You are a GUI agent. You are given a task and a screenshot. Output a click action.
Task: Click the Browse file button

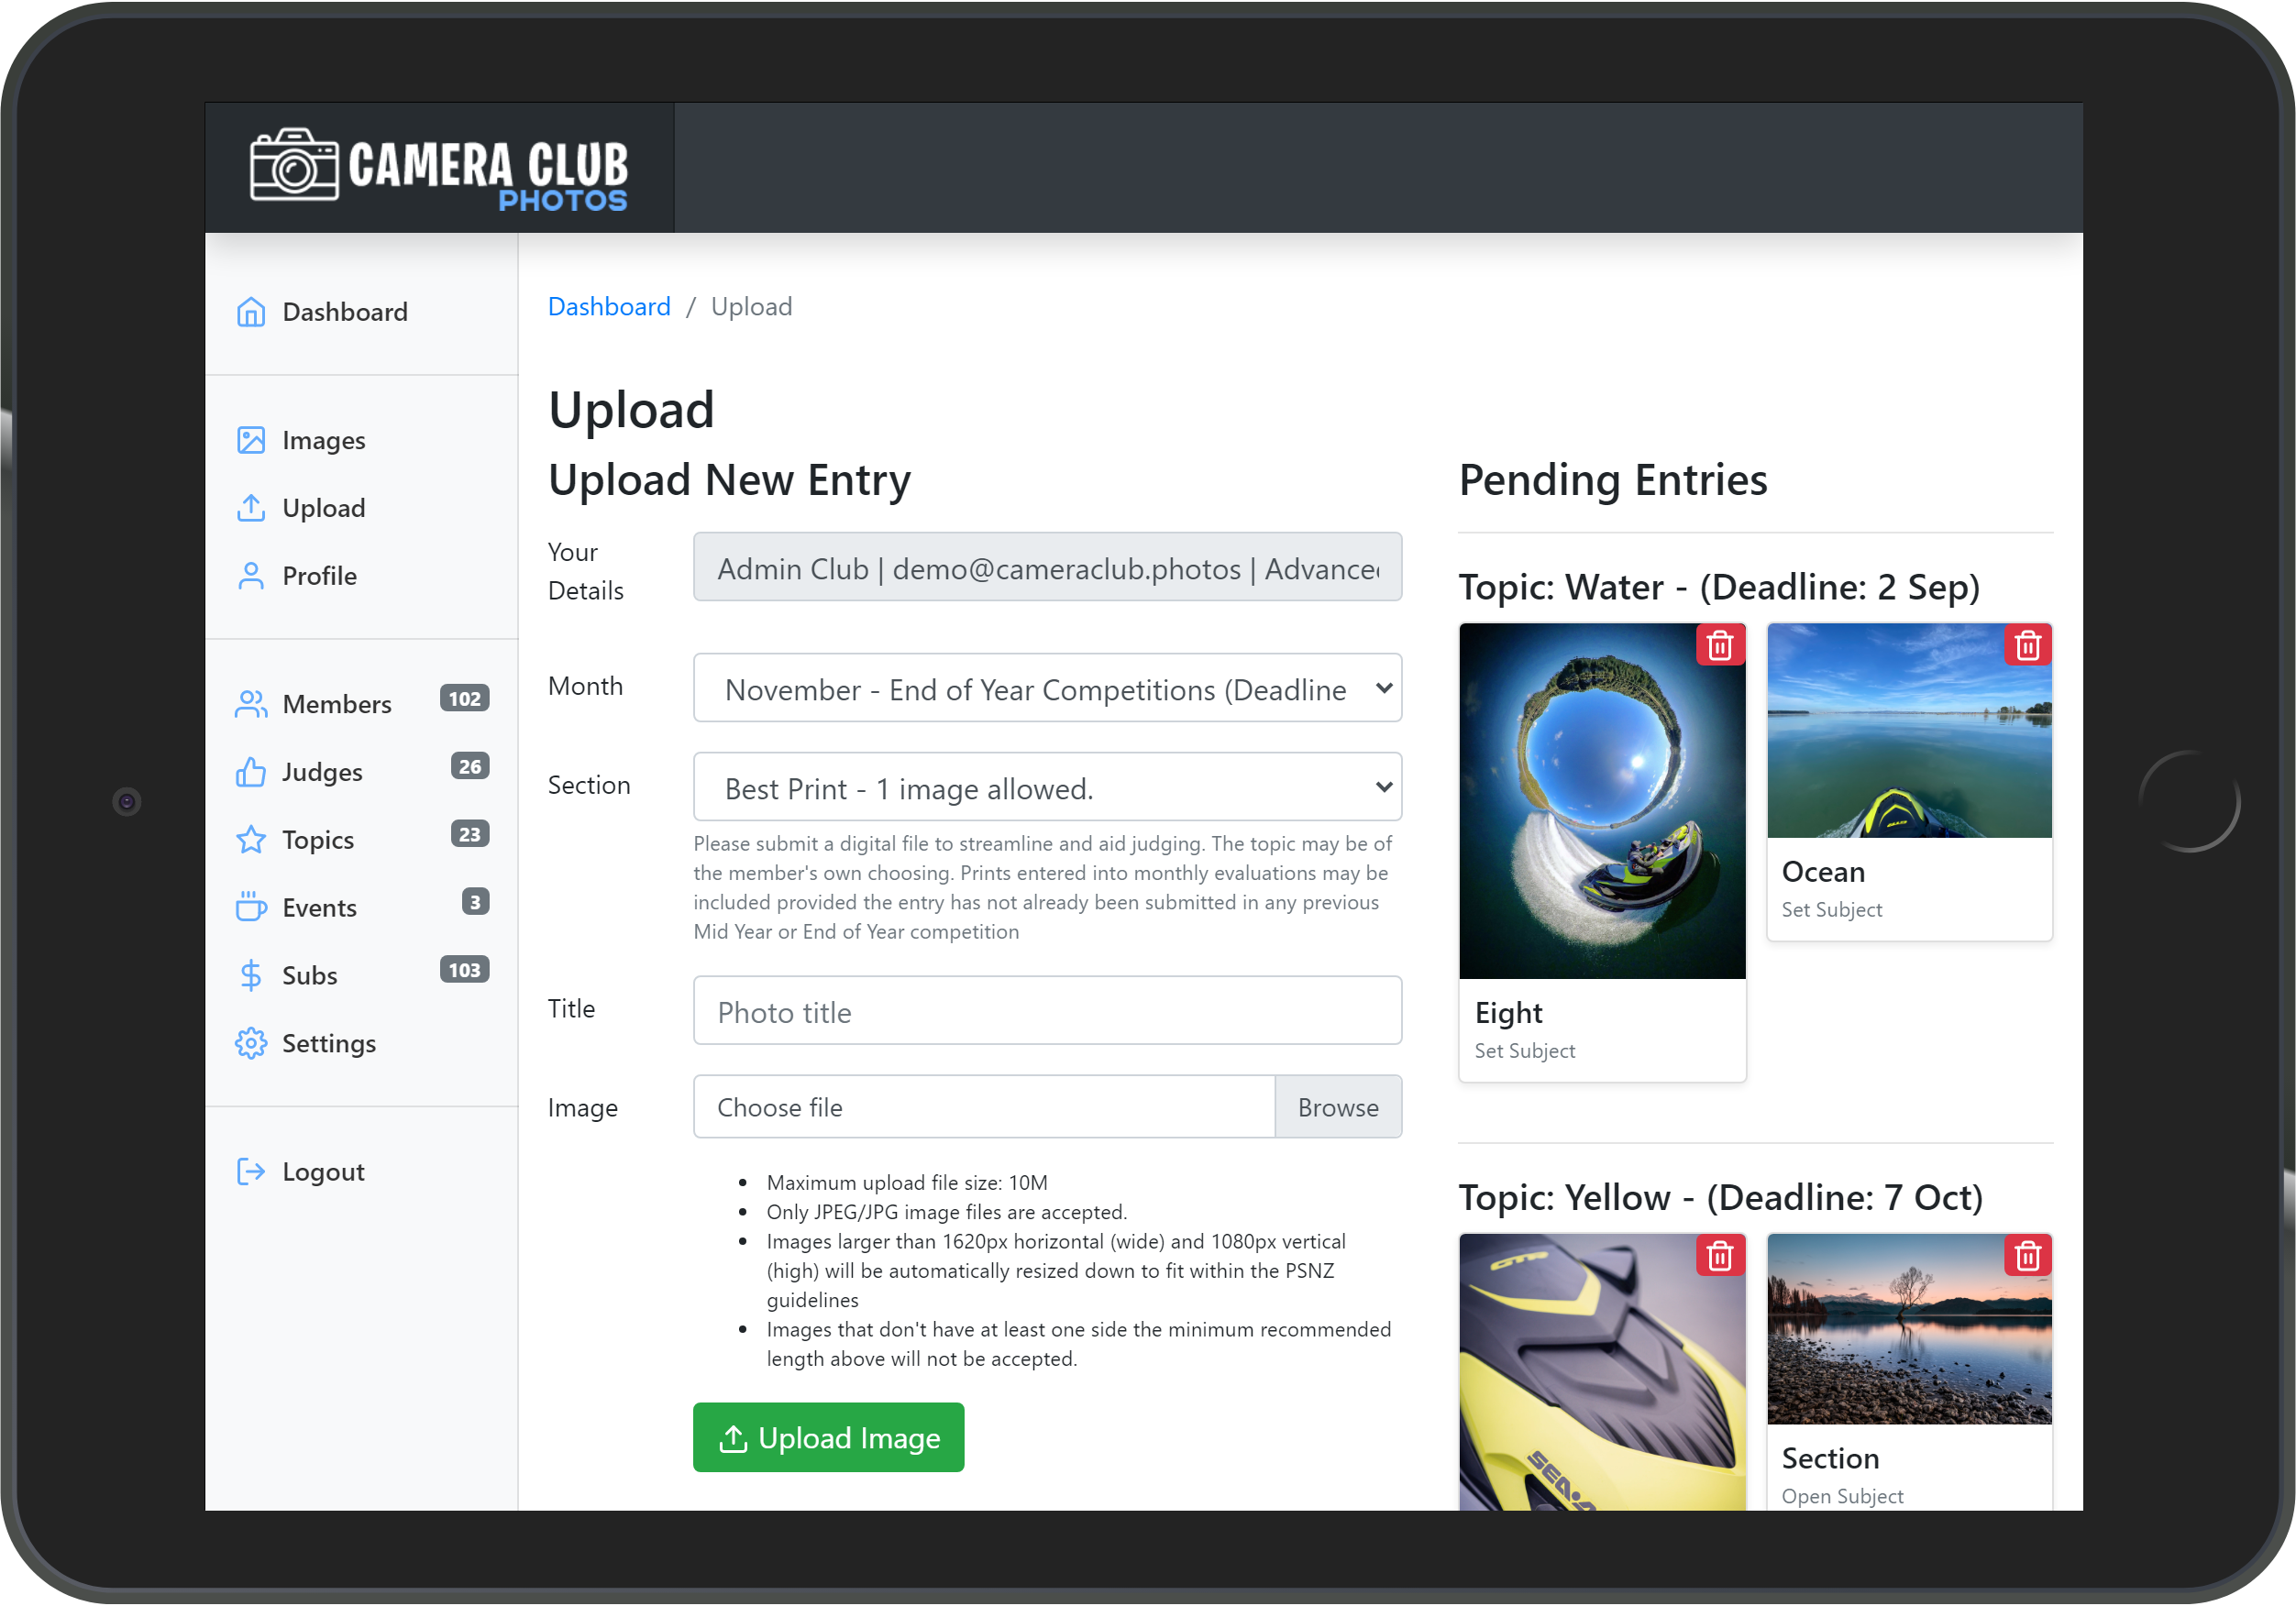(1337, 1107)
